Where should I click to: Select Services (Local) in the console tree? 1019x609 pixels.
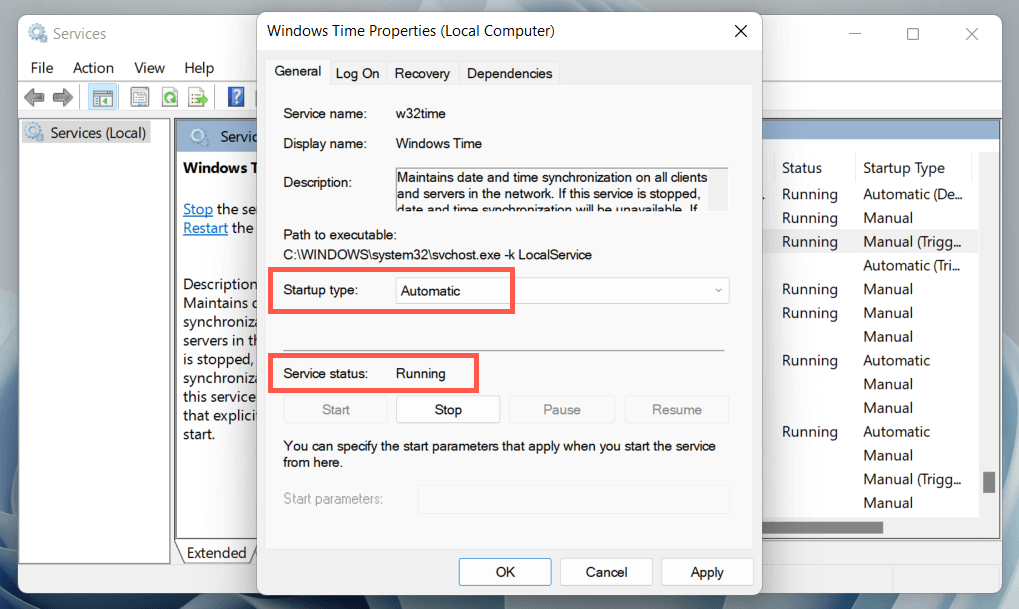86,133
